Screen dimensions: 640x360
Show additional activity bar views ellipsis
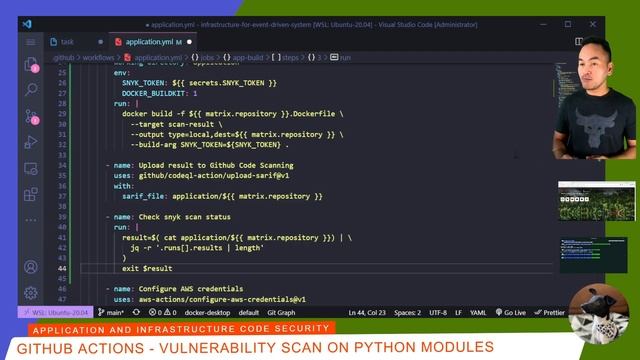[31, 220]
